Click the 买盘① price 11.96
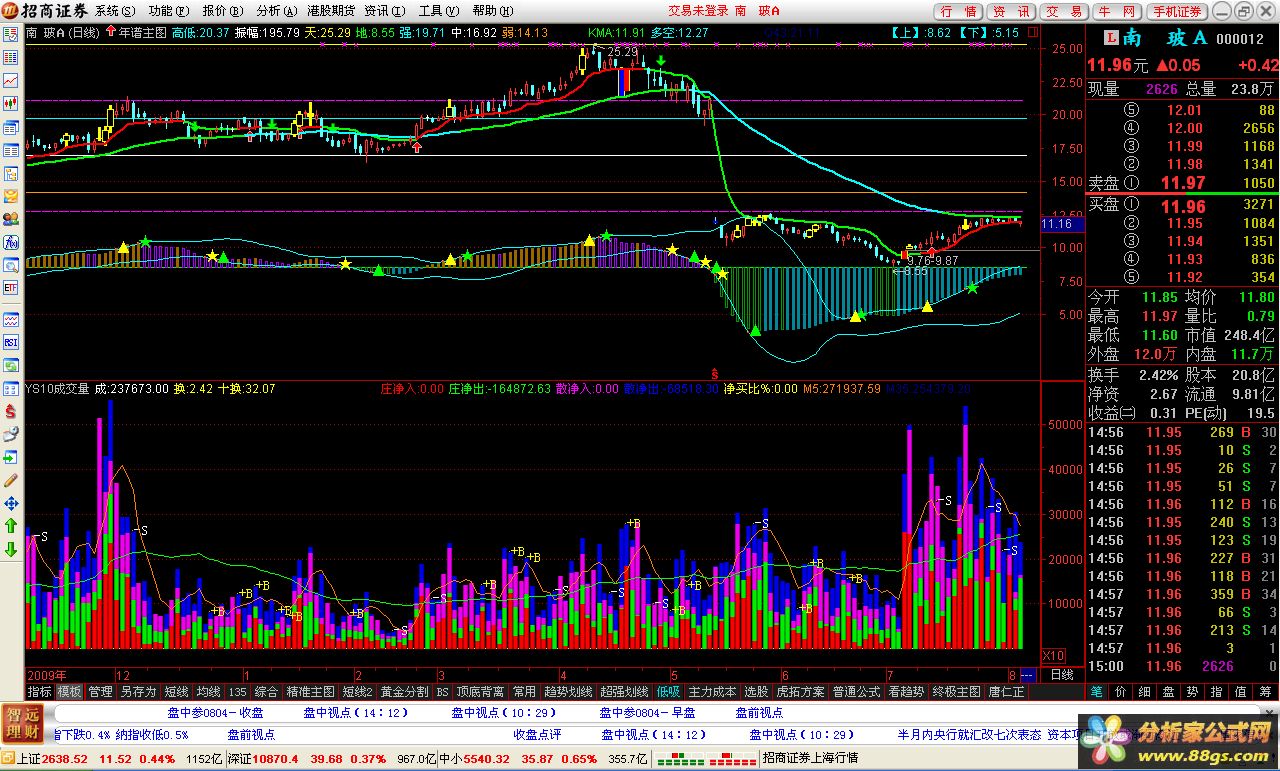Viewport: 1280px width, 771px height. [x=1183, y=206]
